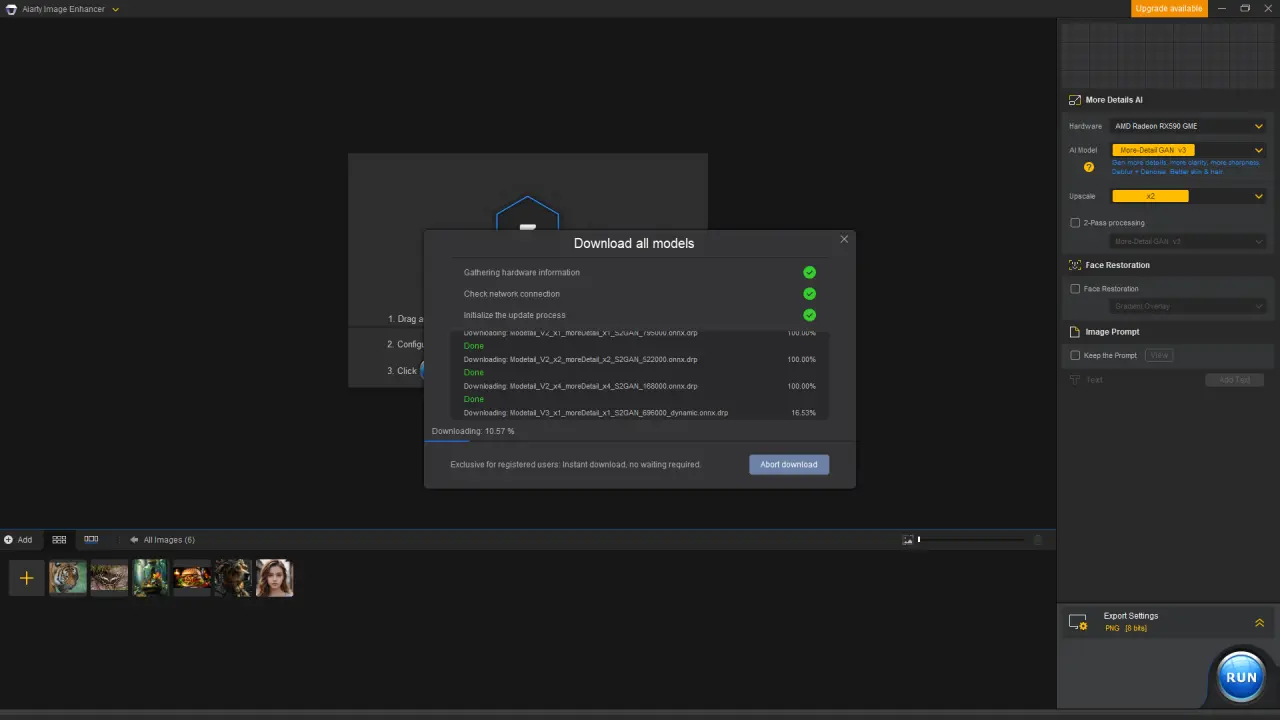
Task: Click the Face Restoration section icon
Action: pyautogui.click(x=1075, y=265)
